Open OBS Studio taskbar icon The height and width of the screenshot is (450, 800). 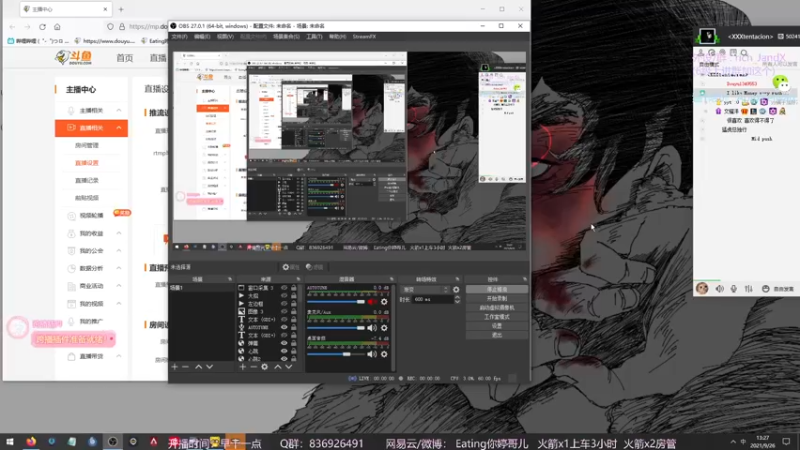coord(113,441)
